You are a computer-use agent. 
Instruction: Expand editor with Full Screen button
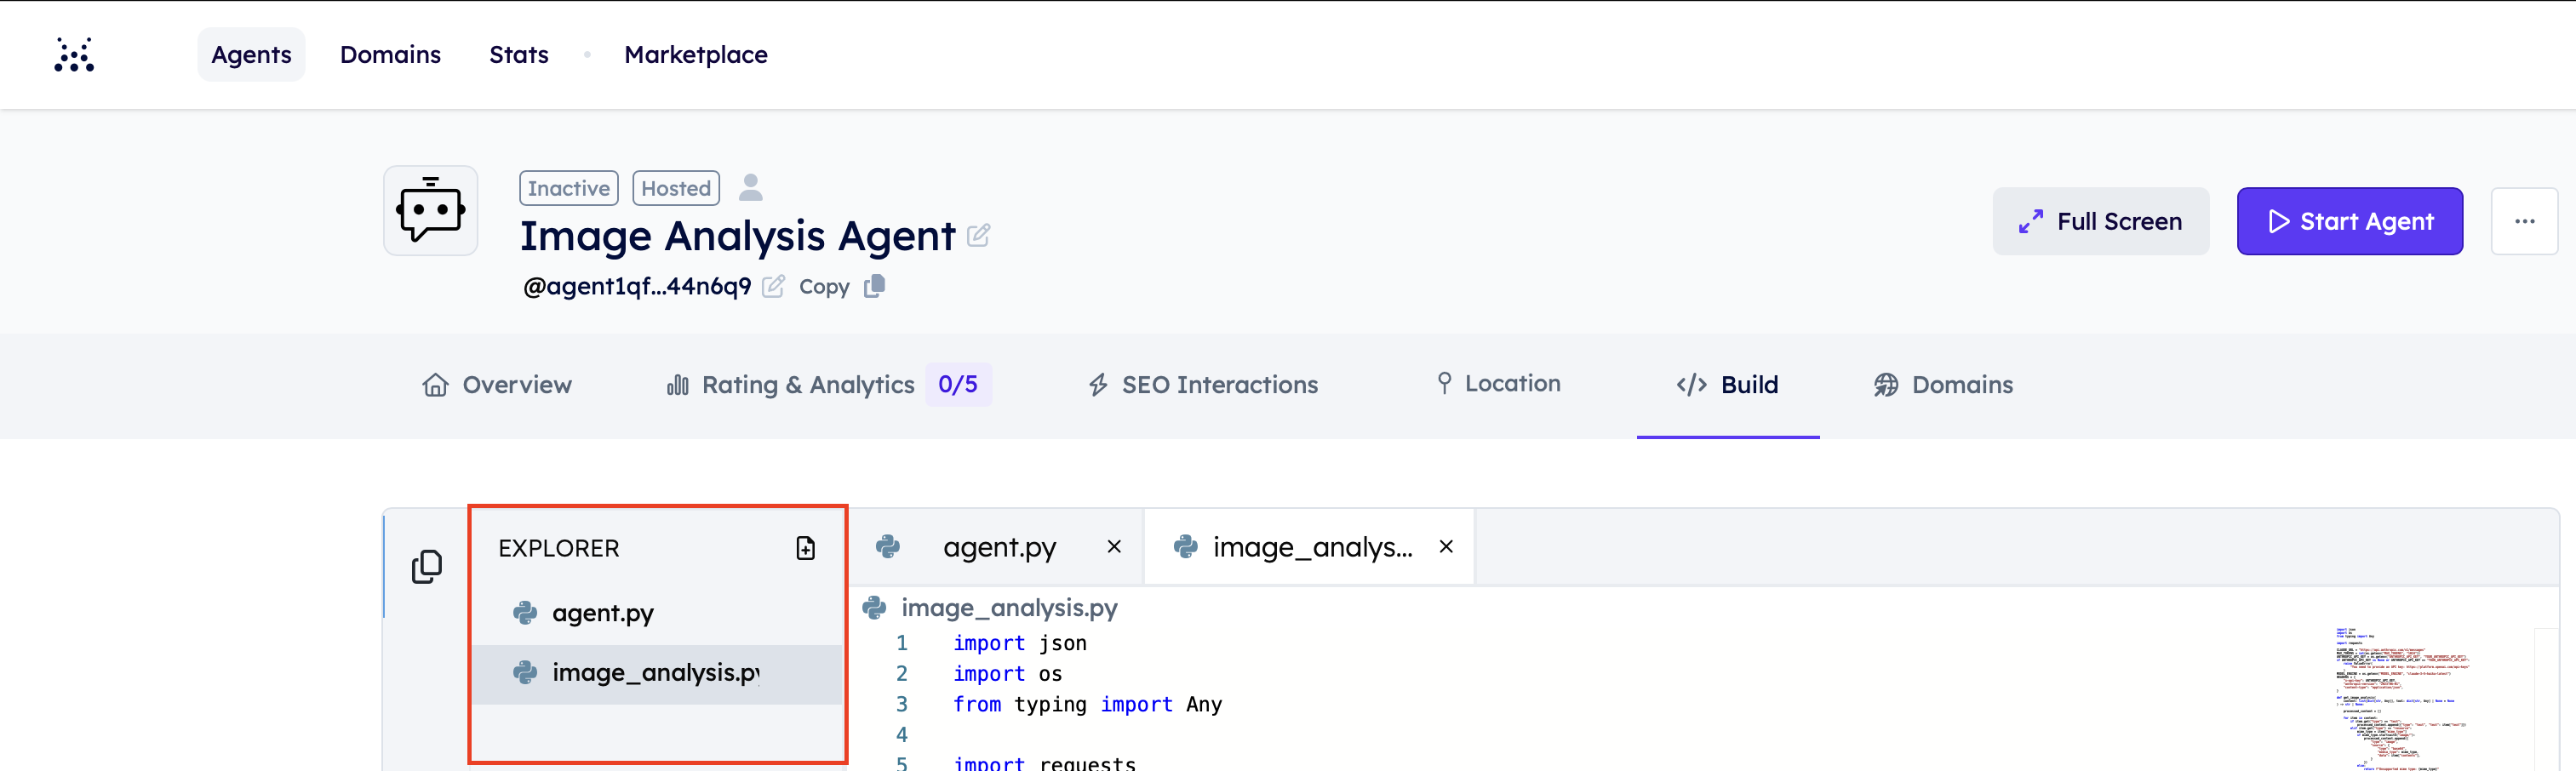pyautogui.click(x=2100, y=221)
